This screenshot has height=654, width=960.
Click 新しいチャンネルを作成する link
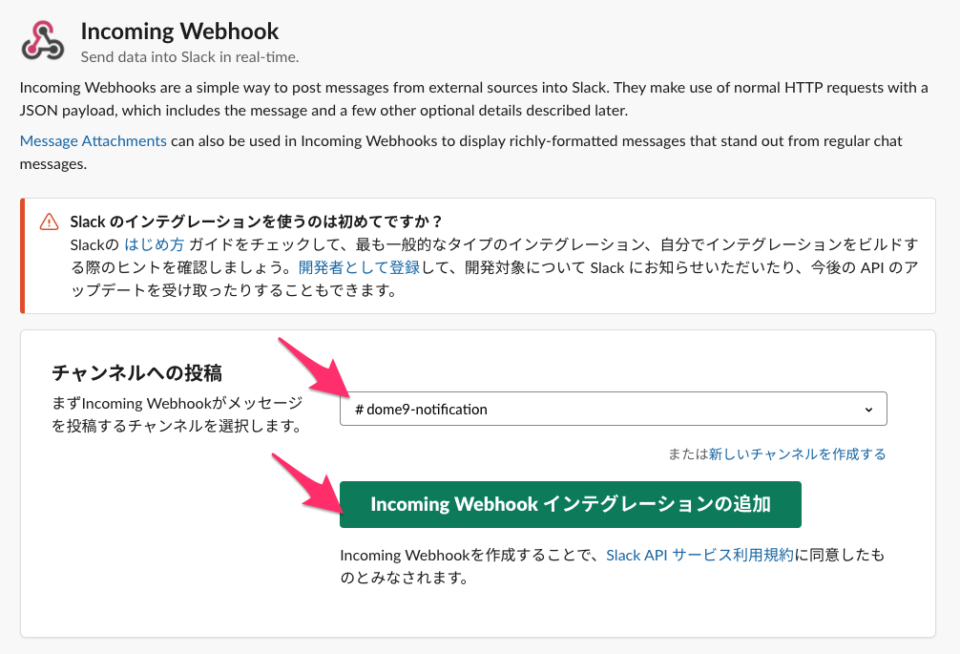pyautogui.click(x=797, y=454)
